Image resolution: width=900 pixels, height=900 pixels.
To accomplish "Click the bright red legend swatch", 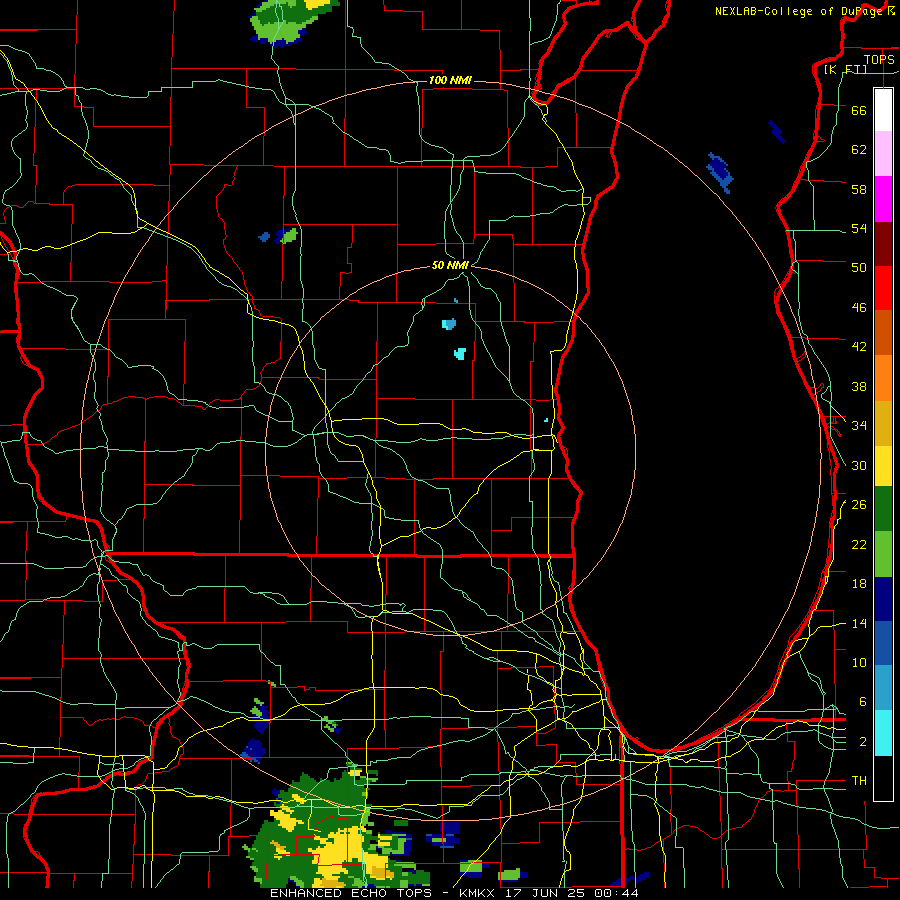I will pyautogui.click(x=883, y=288).
